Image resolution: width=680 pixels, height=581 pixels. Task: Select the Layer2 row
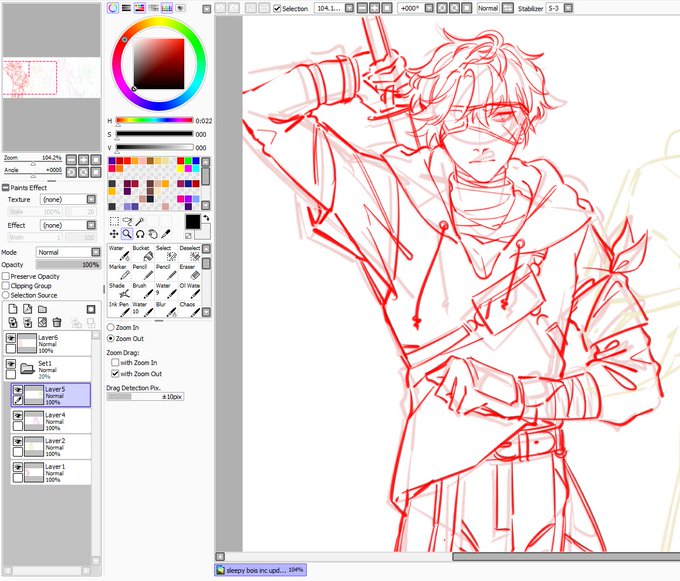coord(51,447)
